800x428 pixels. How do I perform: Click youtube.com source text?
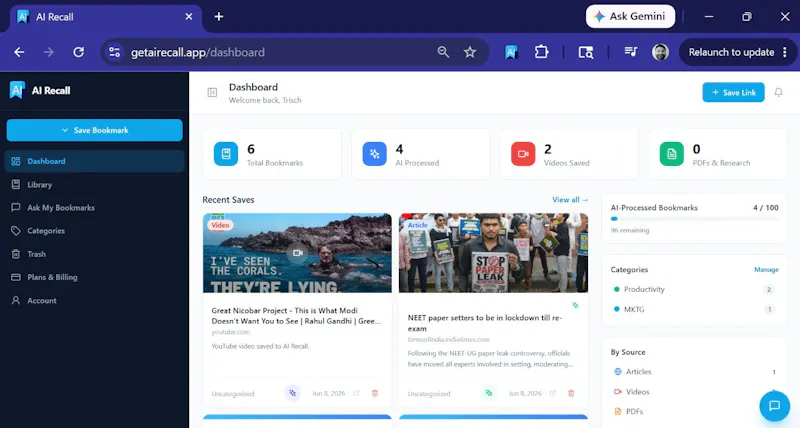coord(231,332)
